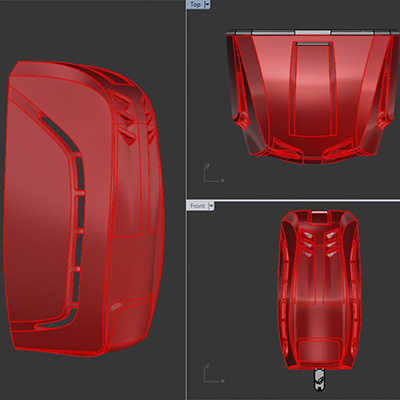Open the Front viewport dropdown arrow

coord(211,206)
